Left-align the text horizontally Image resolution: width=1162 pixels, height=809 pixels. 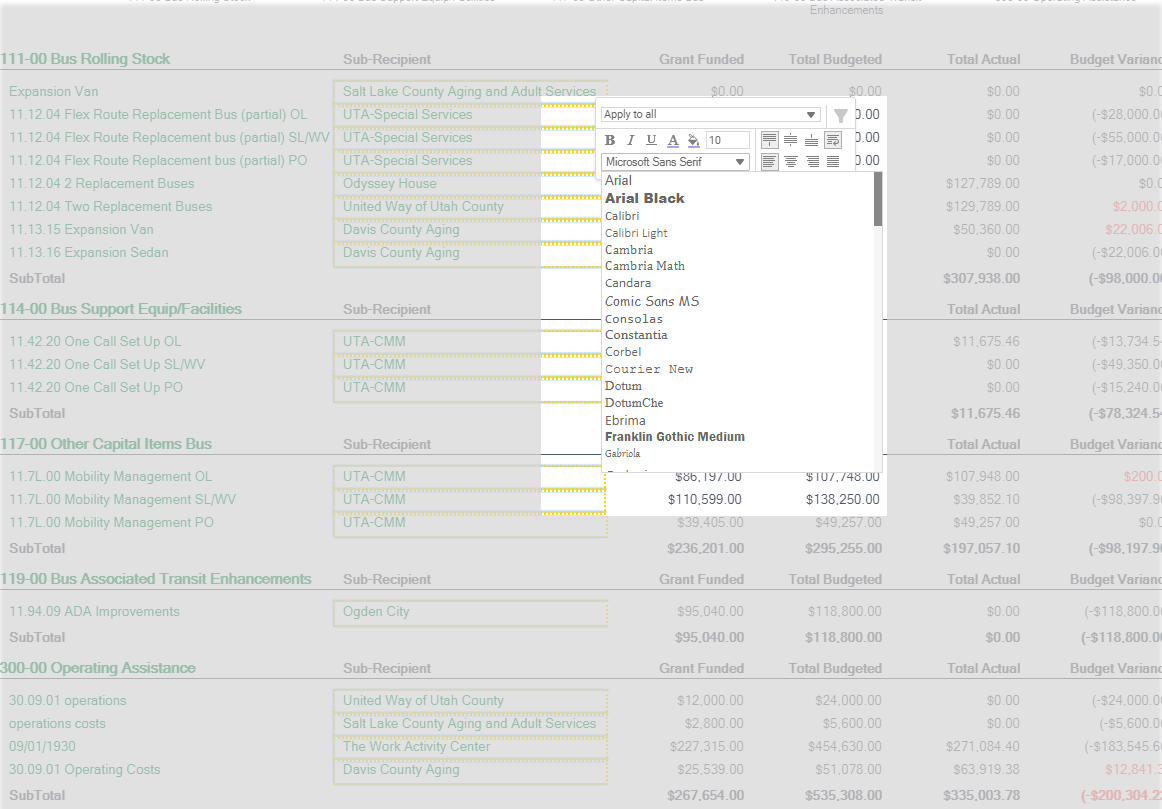coord(770,162)
